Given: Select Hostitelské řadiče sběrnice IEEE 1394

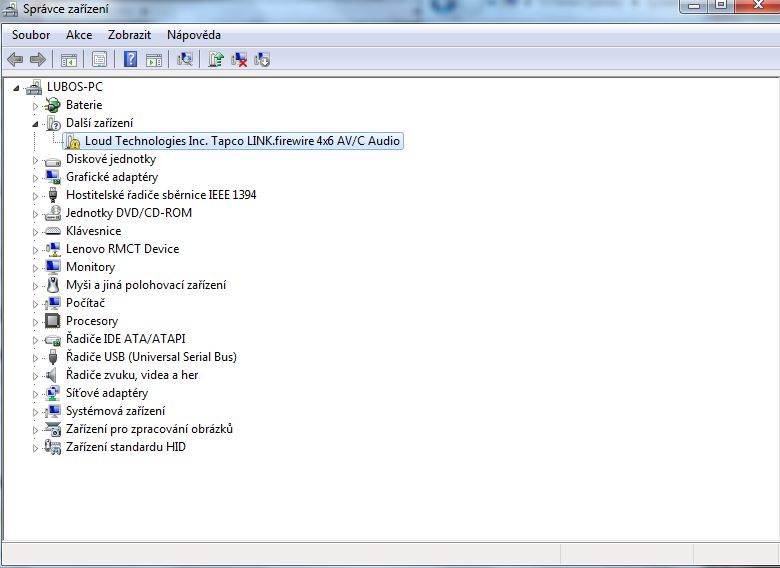Looking at the screenshot, I should coord(160,195).
